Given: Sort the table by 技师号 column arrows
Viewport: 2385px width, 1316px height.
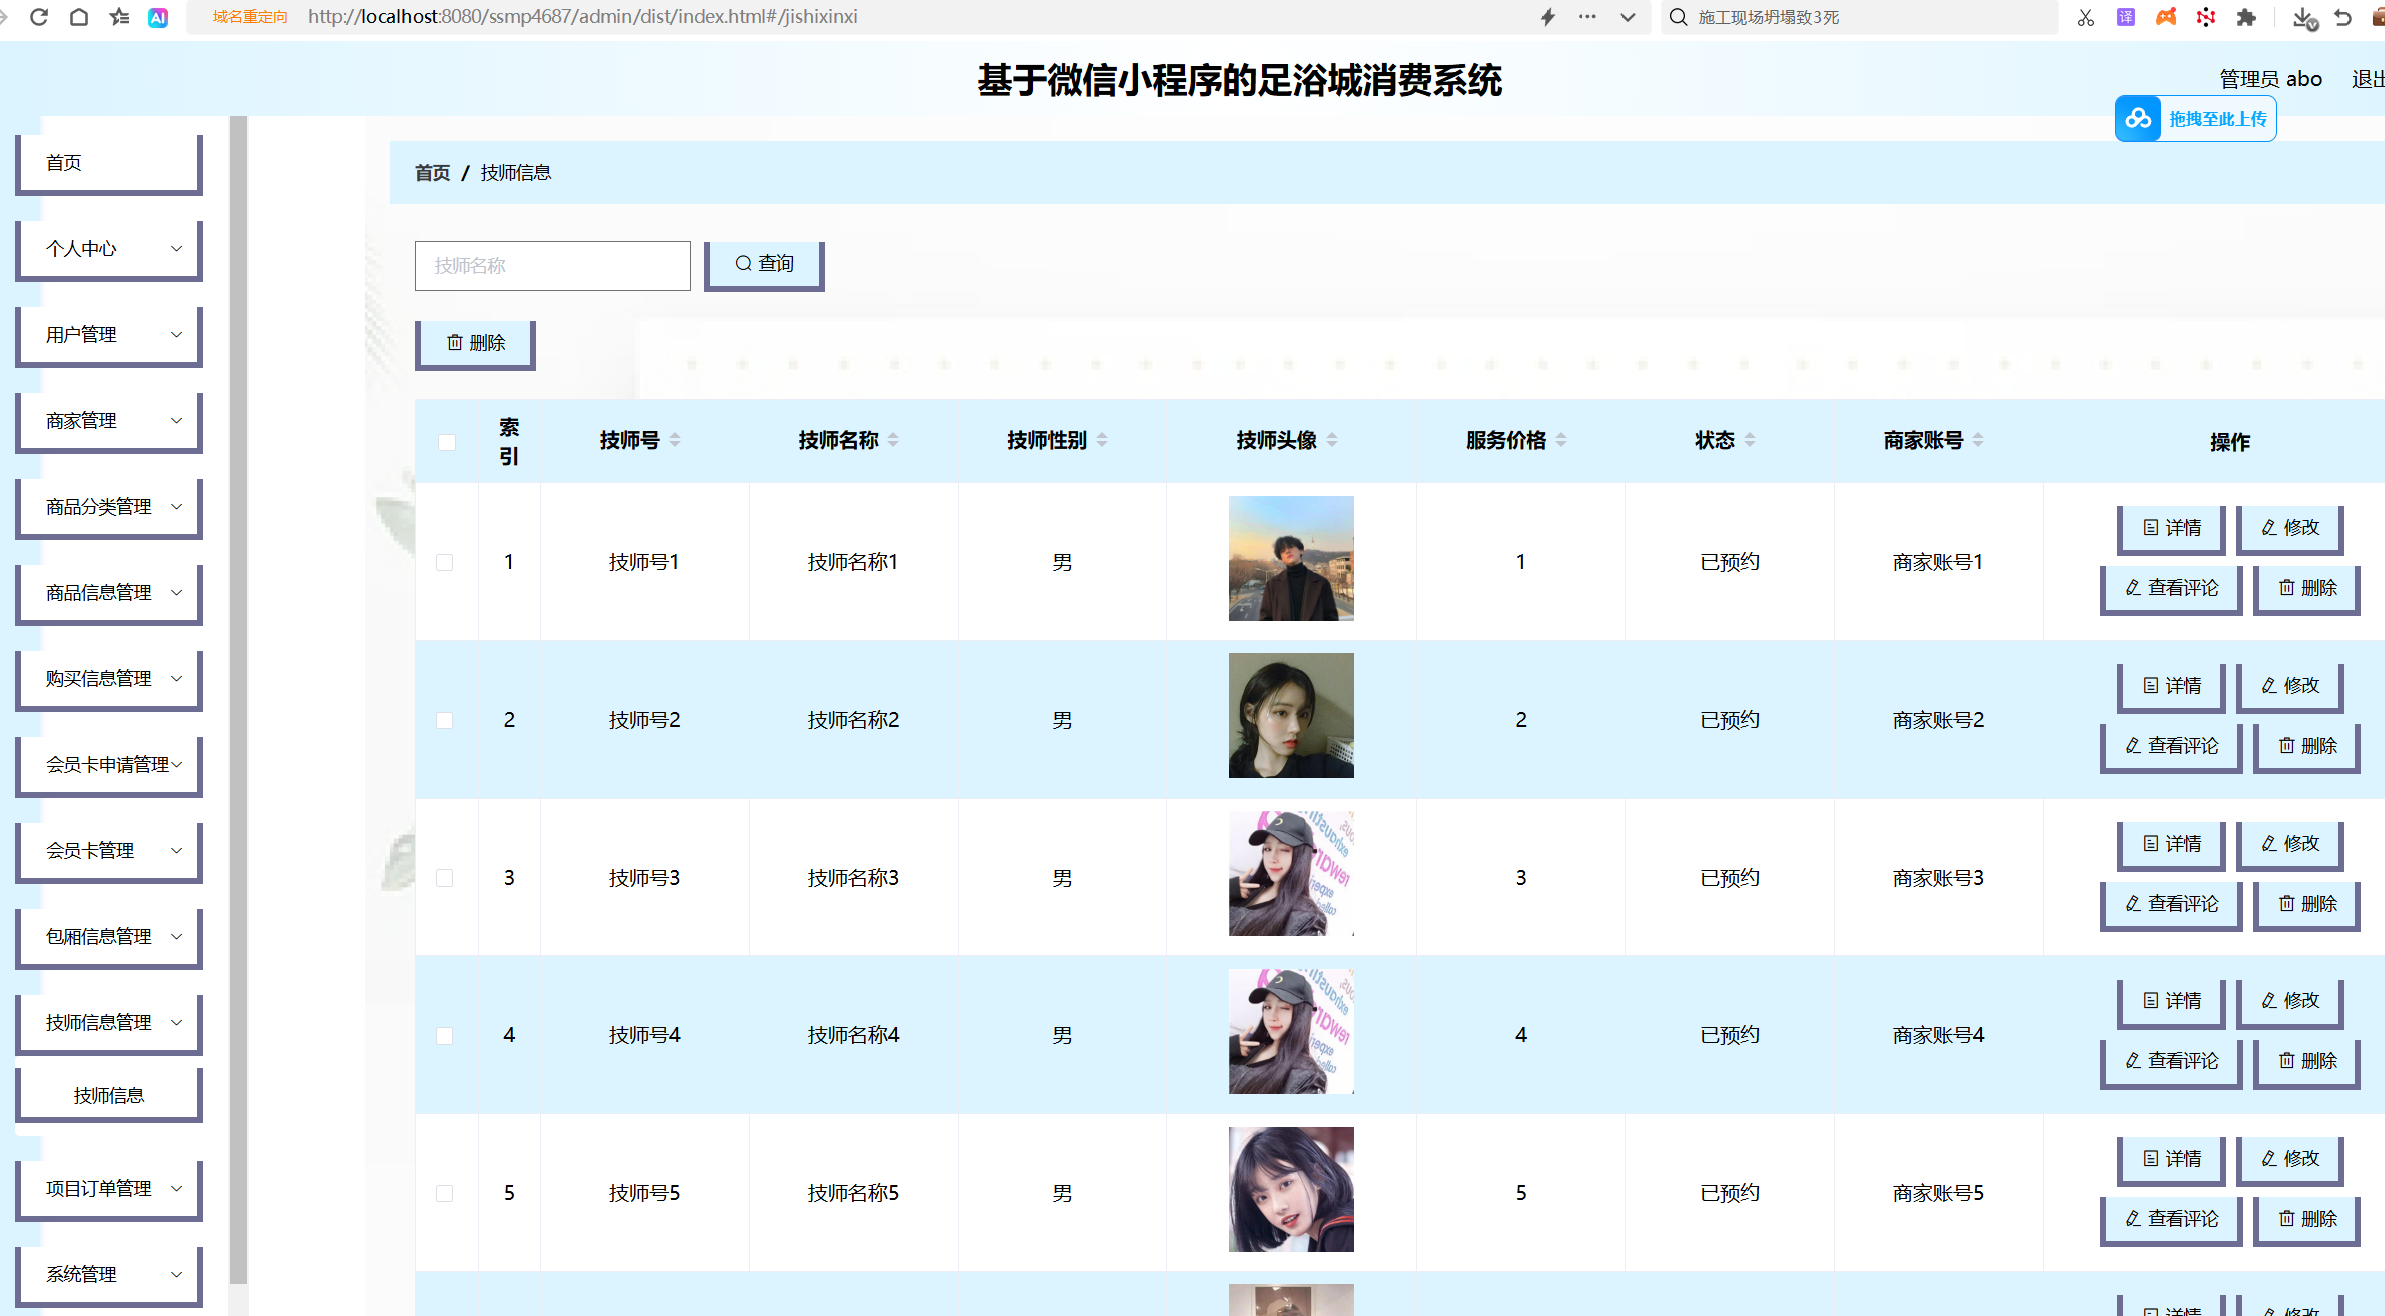Looking at the screenshot, I should pyautogui.click(x=675, y=440).
